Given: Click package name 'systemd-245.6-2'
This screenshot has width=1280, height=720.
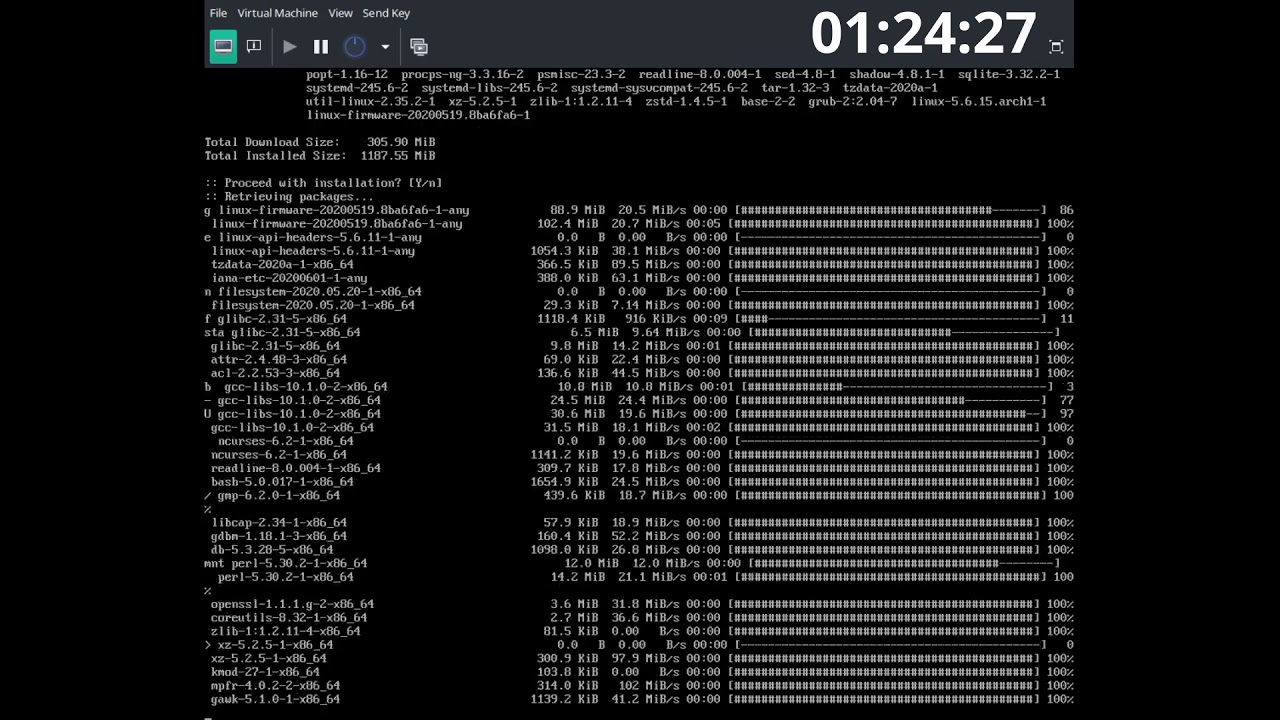Looking at the screenshot, I should (357, 88).
